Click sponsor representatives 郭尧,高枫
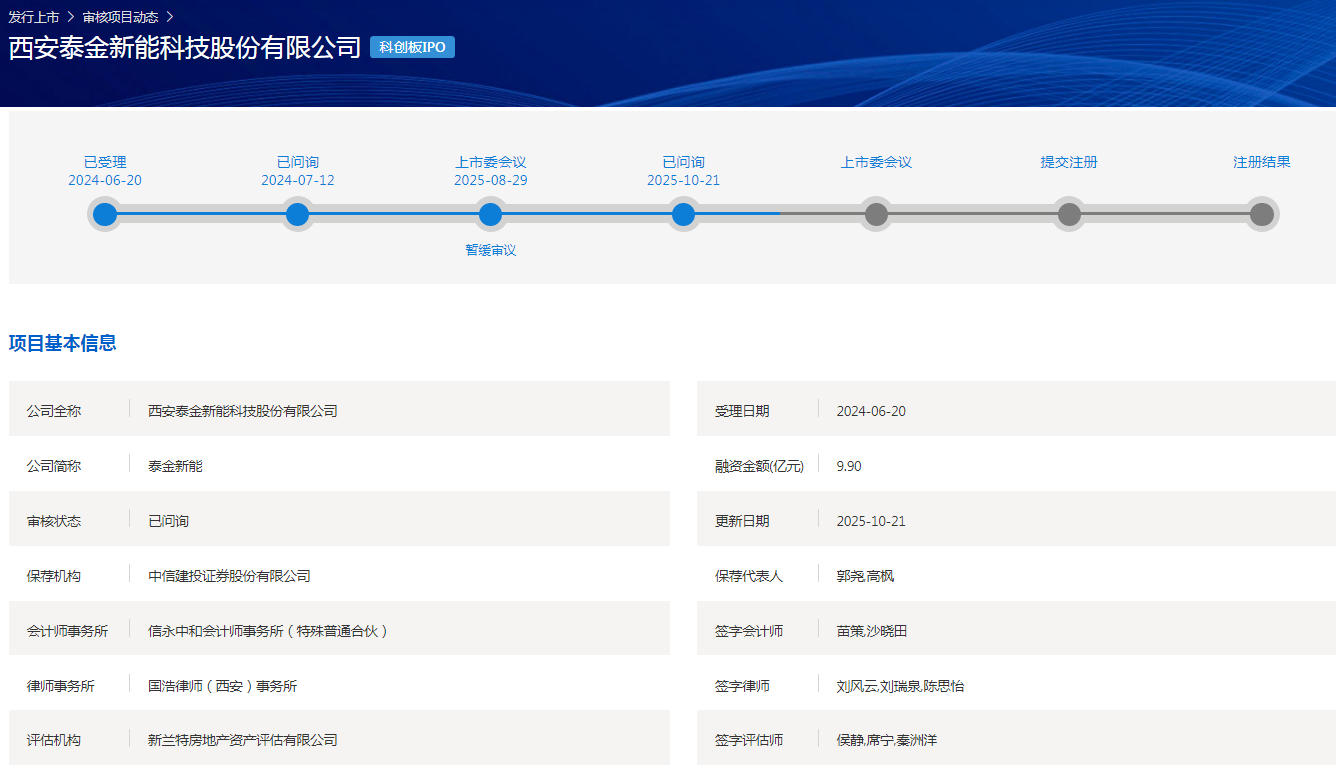Screen dimensions: 1336x774 pos(865,576)
